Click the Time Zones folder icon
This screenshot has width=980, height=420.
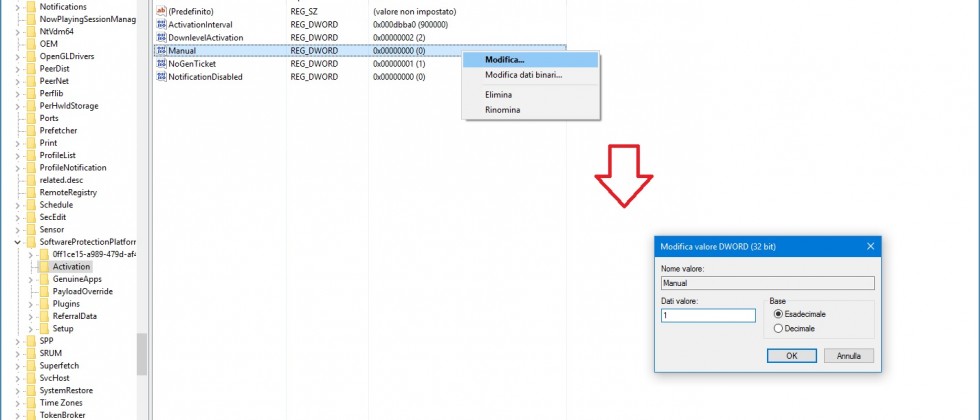coord(31,403)
